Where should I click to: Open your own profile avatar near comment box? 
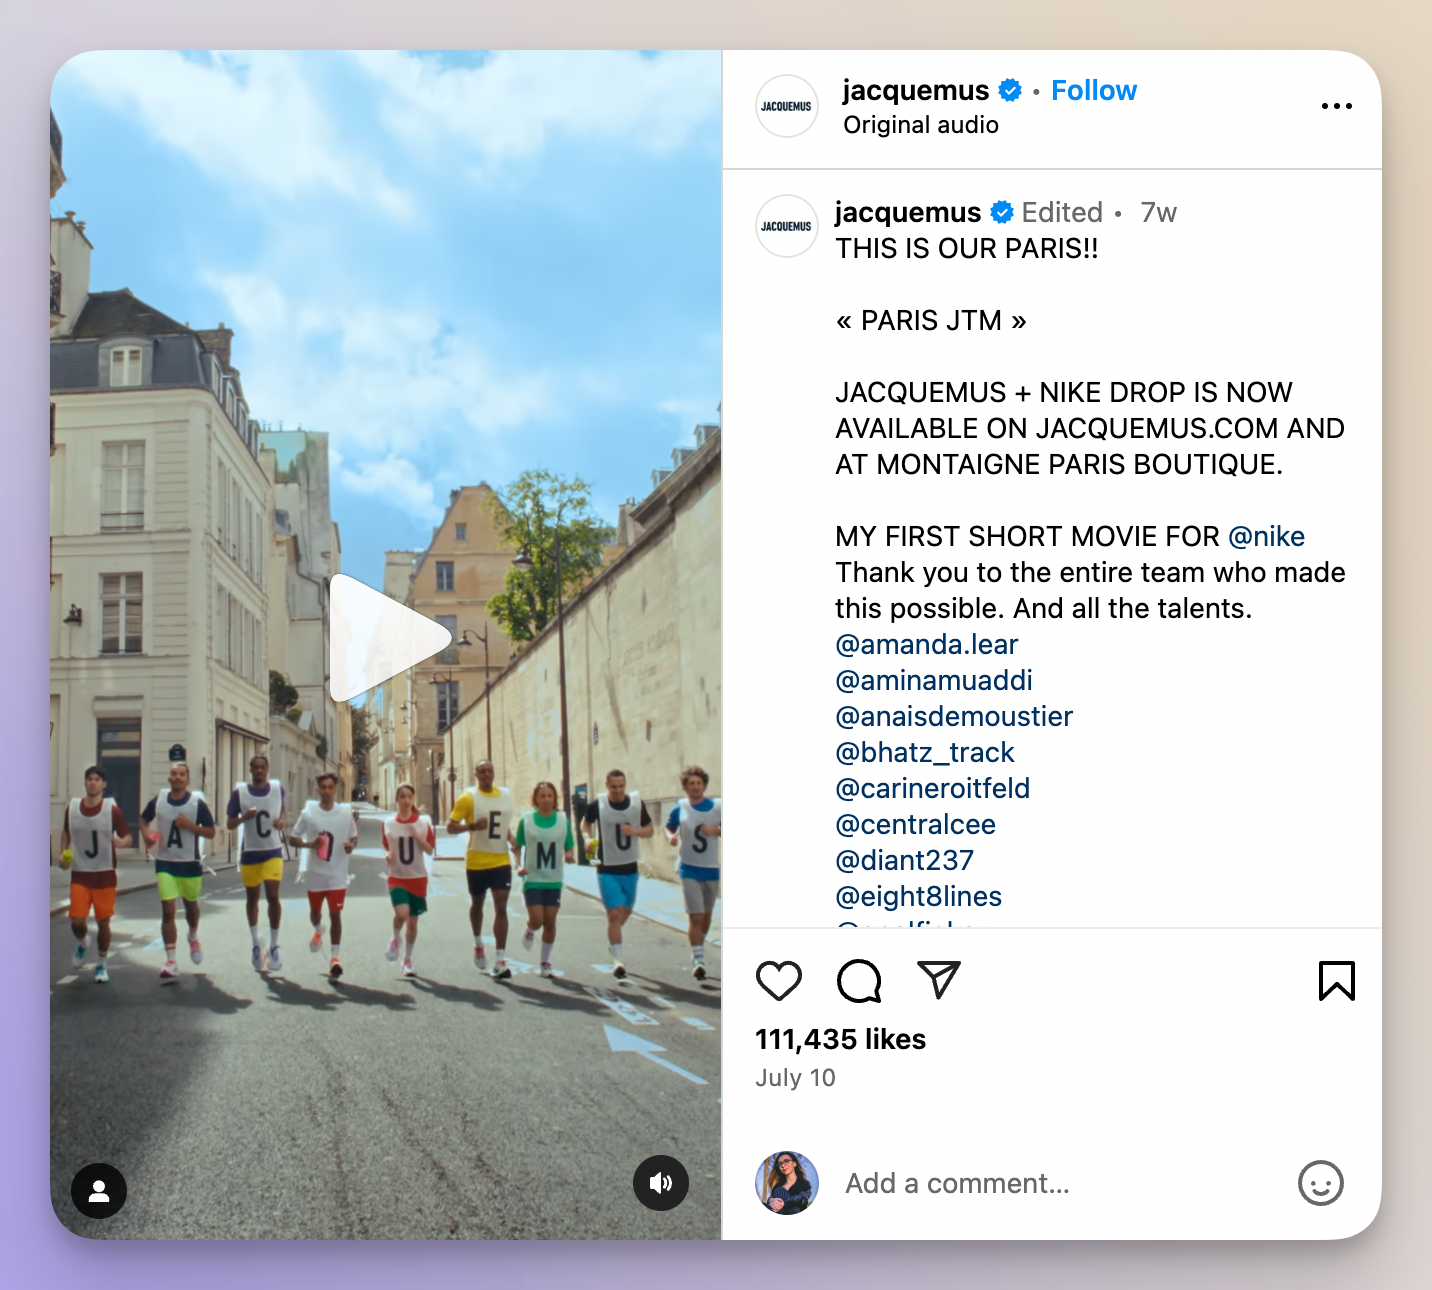click(x=787, y=1183)
